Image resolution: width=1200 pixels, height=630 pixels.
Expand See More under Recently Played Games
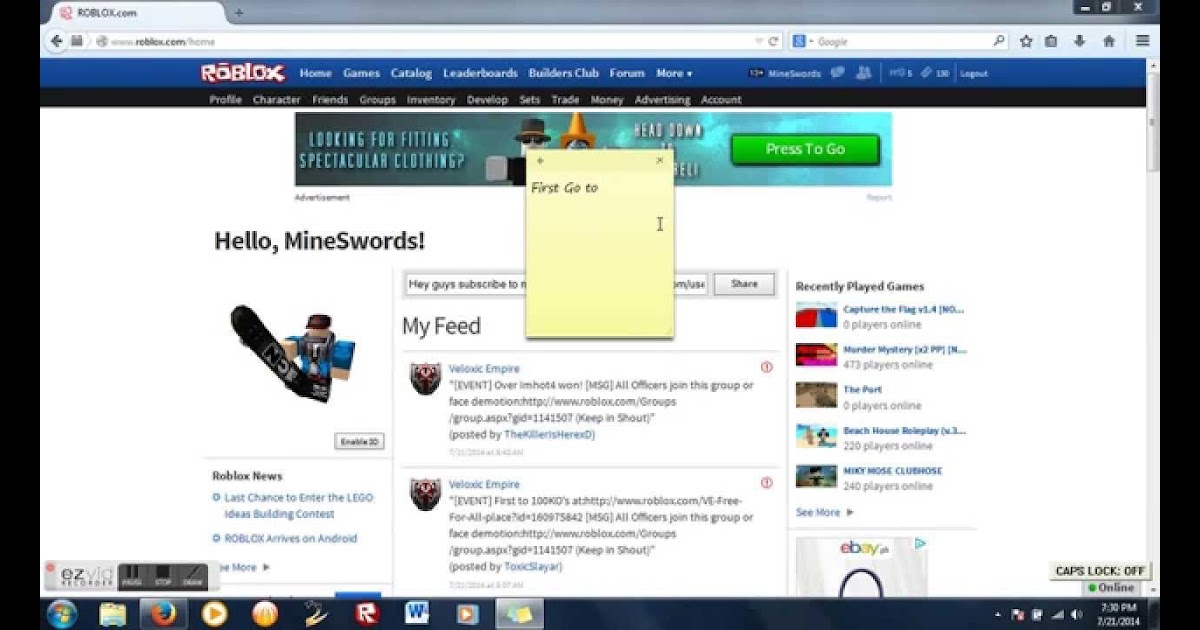825,512
